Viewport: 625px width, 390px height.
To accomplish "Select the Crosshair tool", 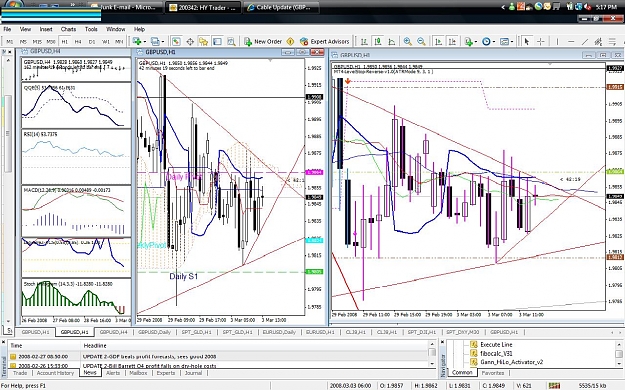I will [x=541, y=41].
